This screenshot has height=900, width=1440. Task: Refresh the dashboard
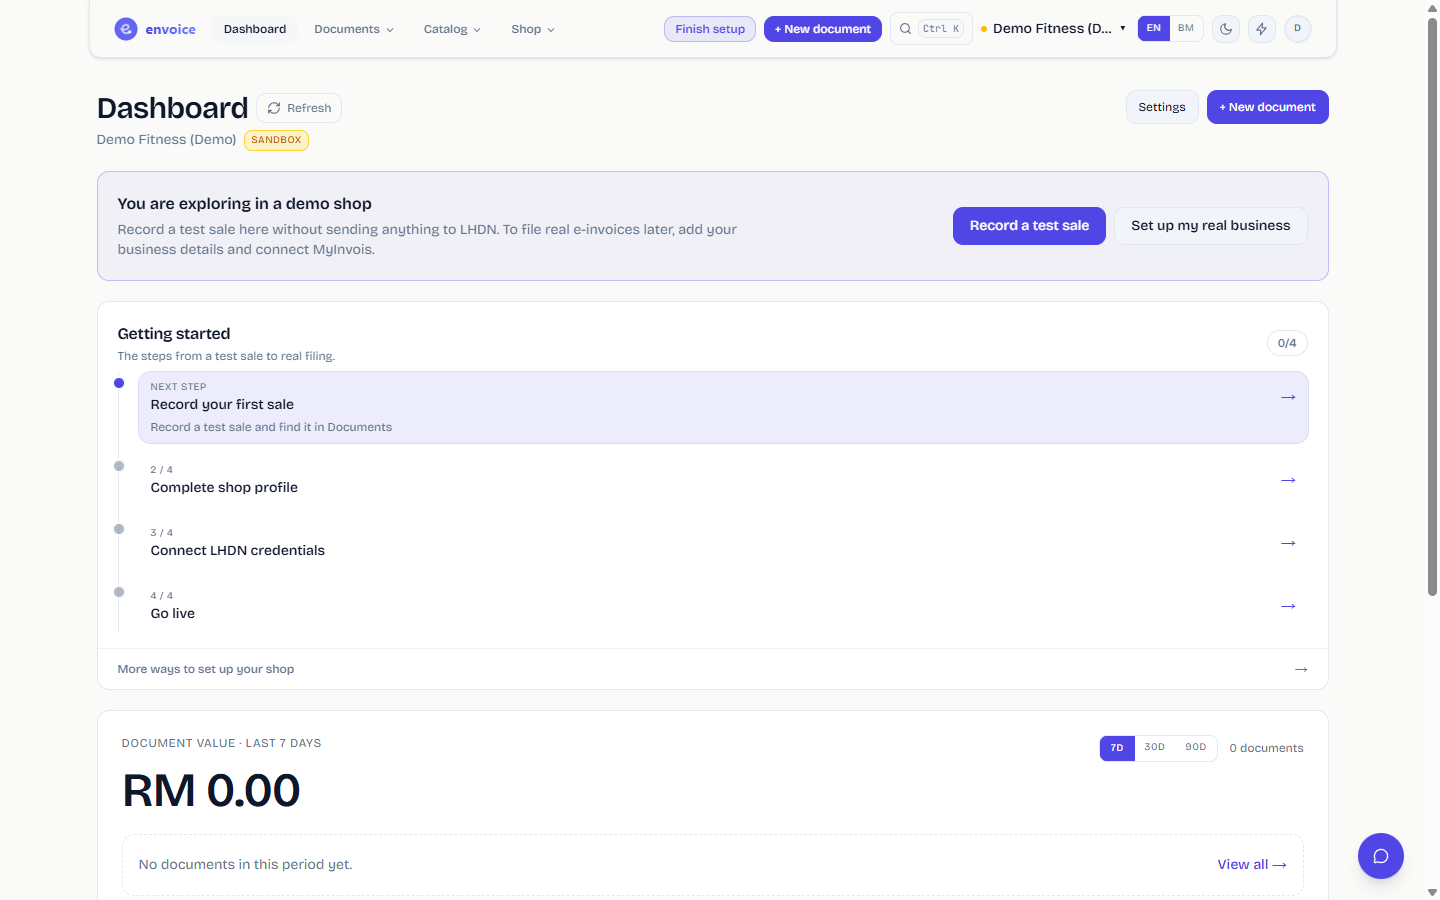[x=299, y=108]
